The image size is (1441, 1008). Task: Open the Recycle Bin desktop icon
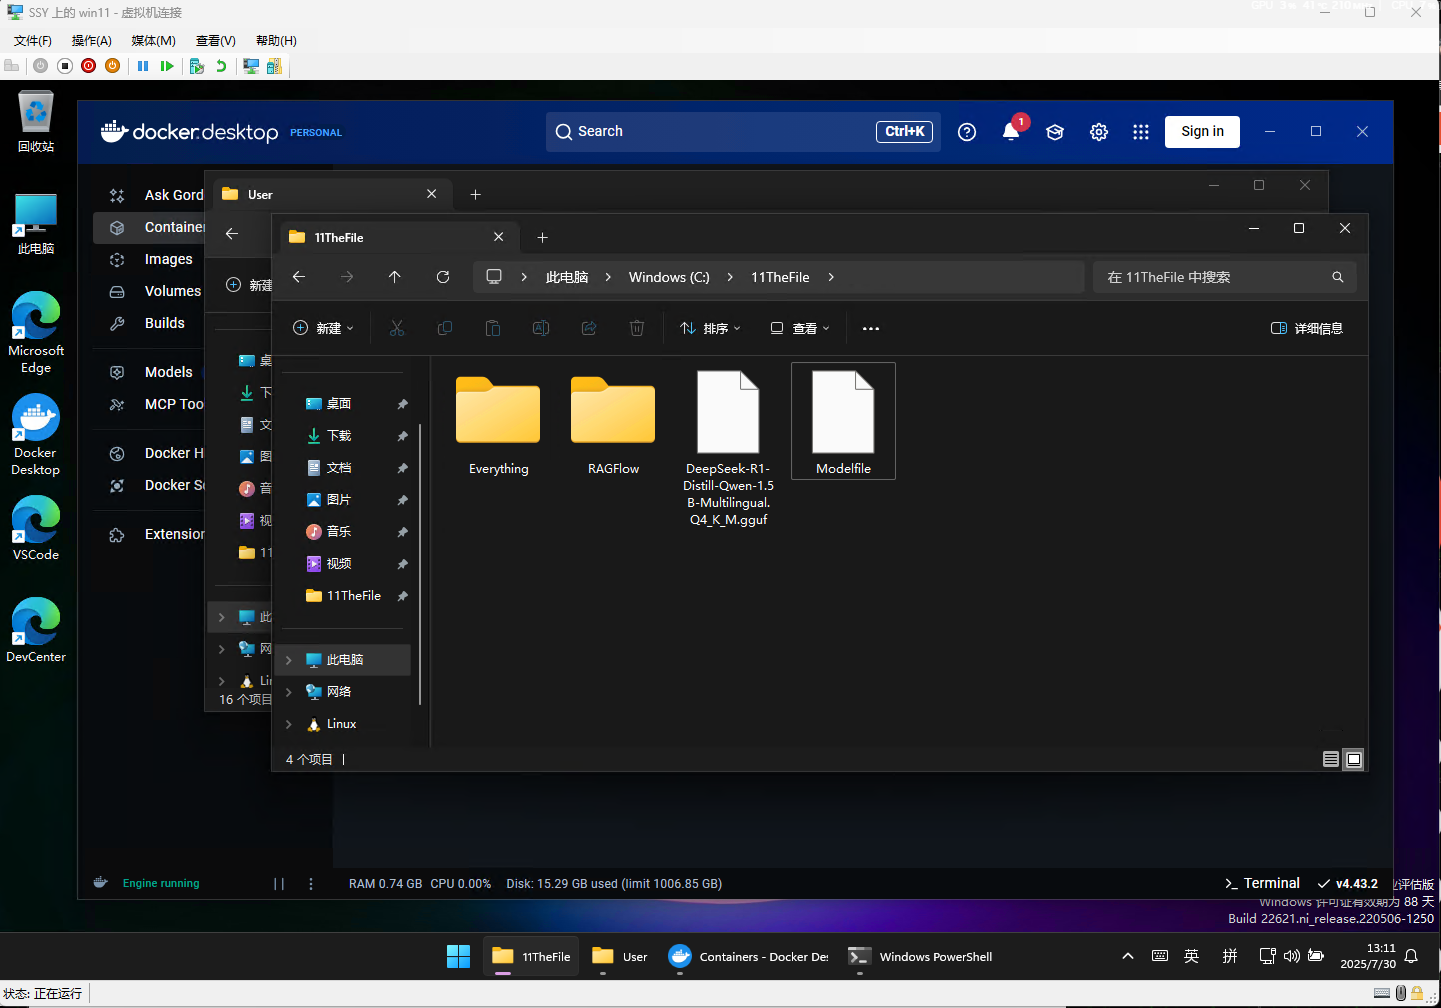36,121
